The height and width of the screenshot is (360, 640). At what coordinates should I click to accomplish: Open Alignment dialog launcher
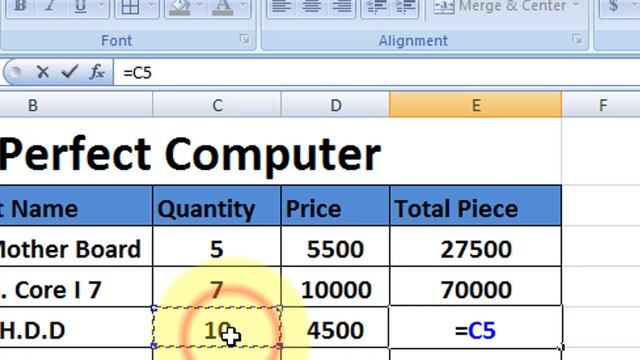(577, 39)
